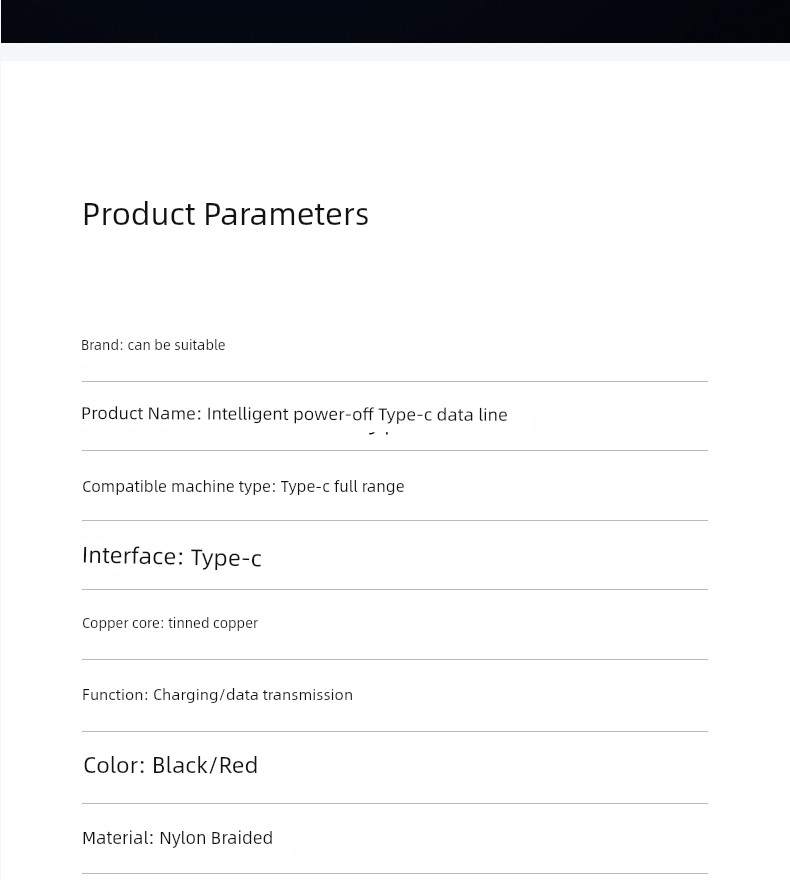Click the Product Parameters heading

coord(225,214)
